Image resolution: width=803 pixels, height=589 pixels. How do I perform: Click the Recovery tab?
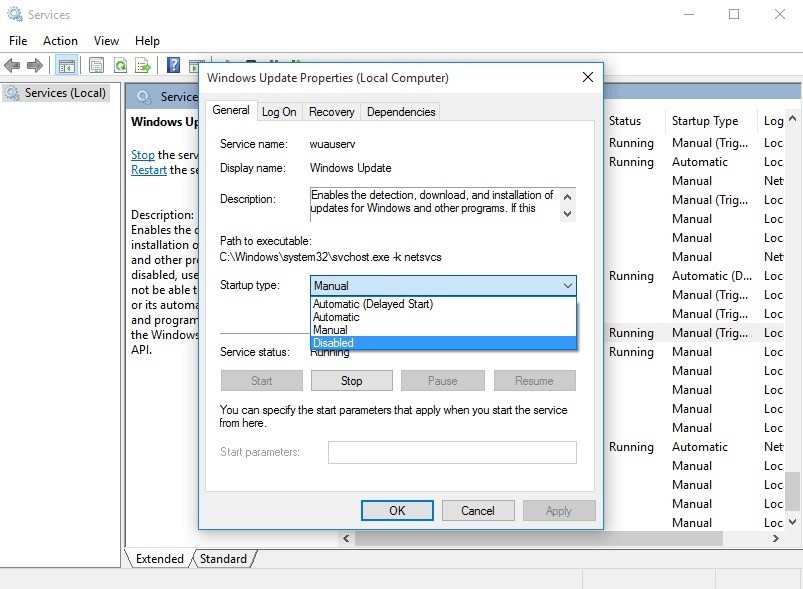(x=331, y=111)
